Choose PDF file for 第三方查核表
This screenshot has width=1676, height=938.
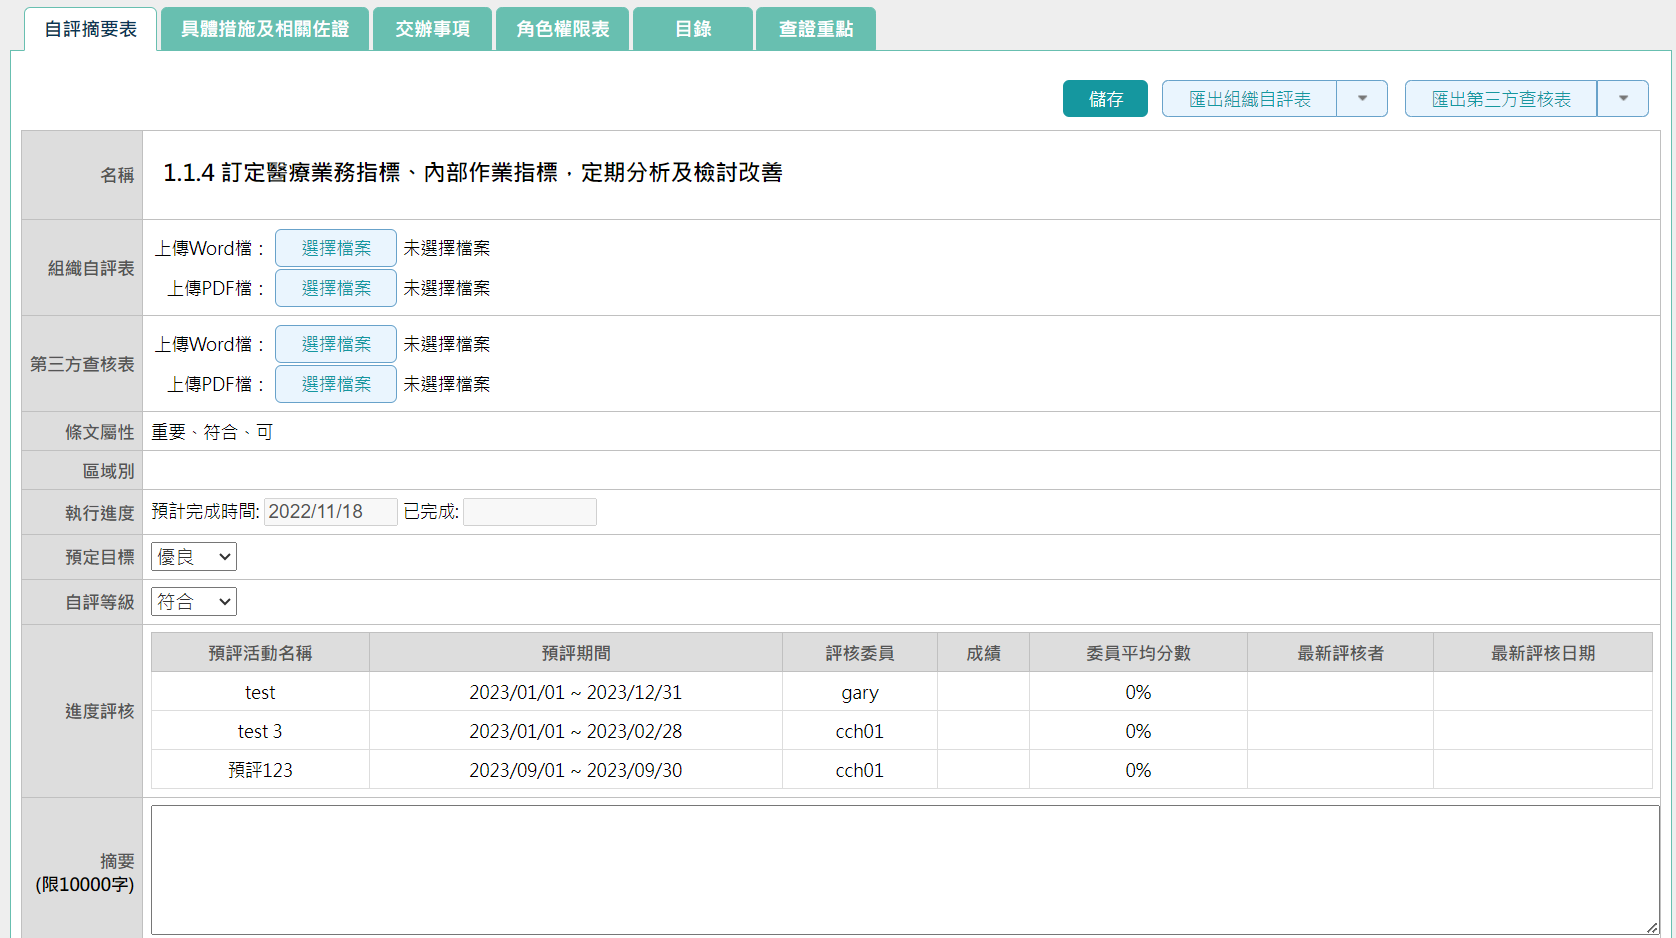(x=336, y=384)
